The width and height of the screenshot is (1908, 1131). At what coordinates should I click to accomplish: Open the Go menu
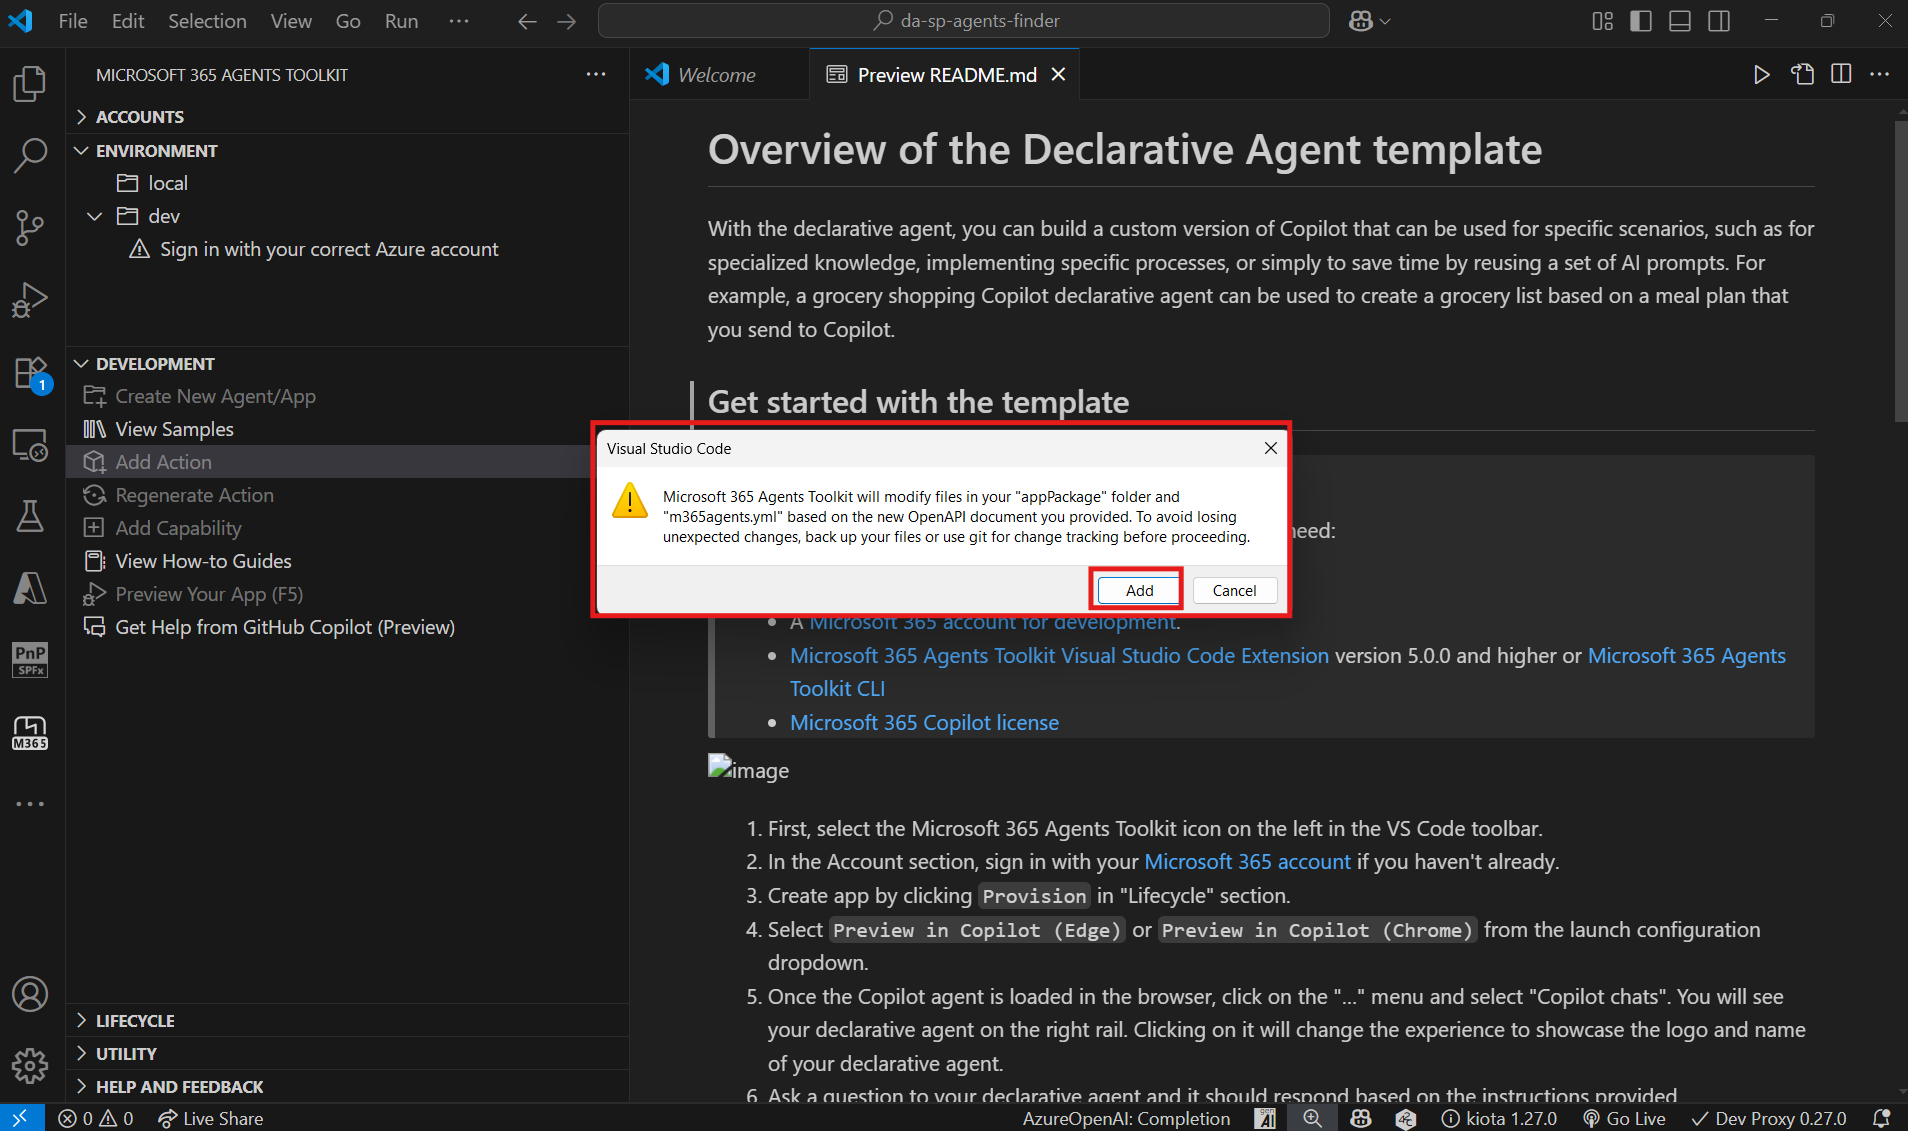tap(348, 21)
